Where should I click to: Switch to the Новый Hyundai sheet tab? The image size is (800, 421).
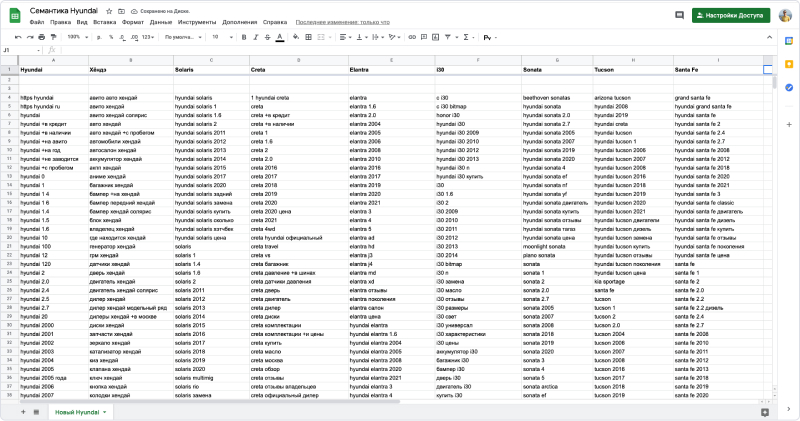point(78,411)
